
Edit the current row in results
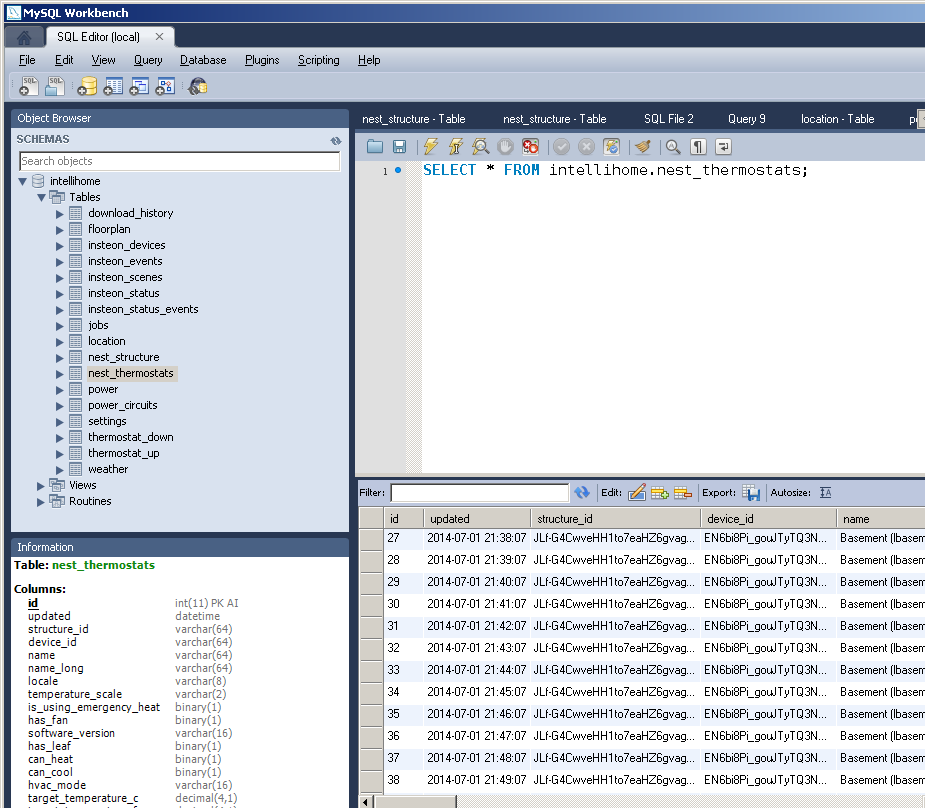637,492
